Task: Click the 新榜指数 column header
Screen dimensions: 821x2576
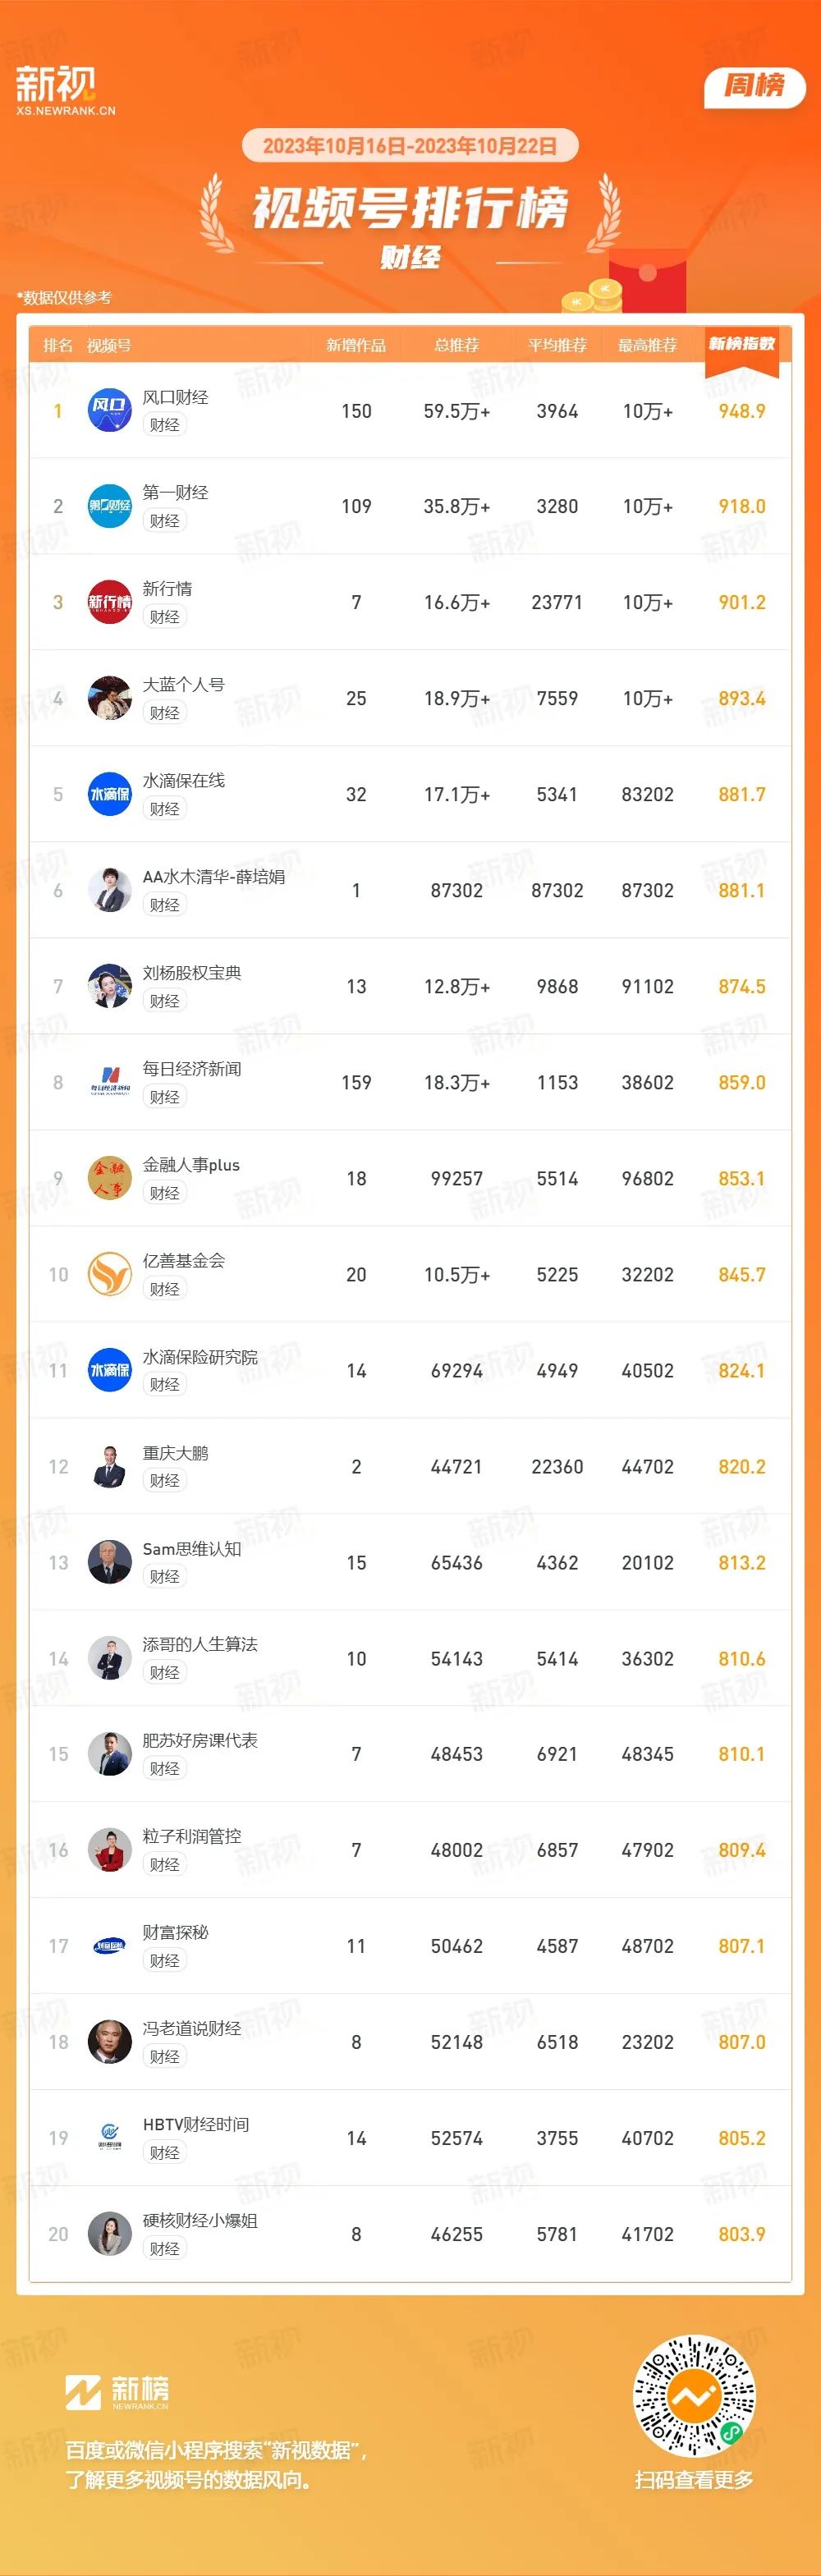Action: pyautogui.click(x=742, y=344)
